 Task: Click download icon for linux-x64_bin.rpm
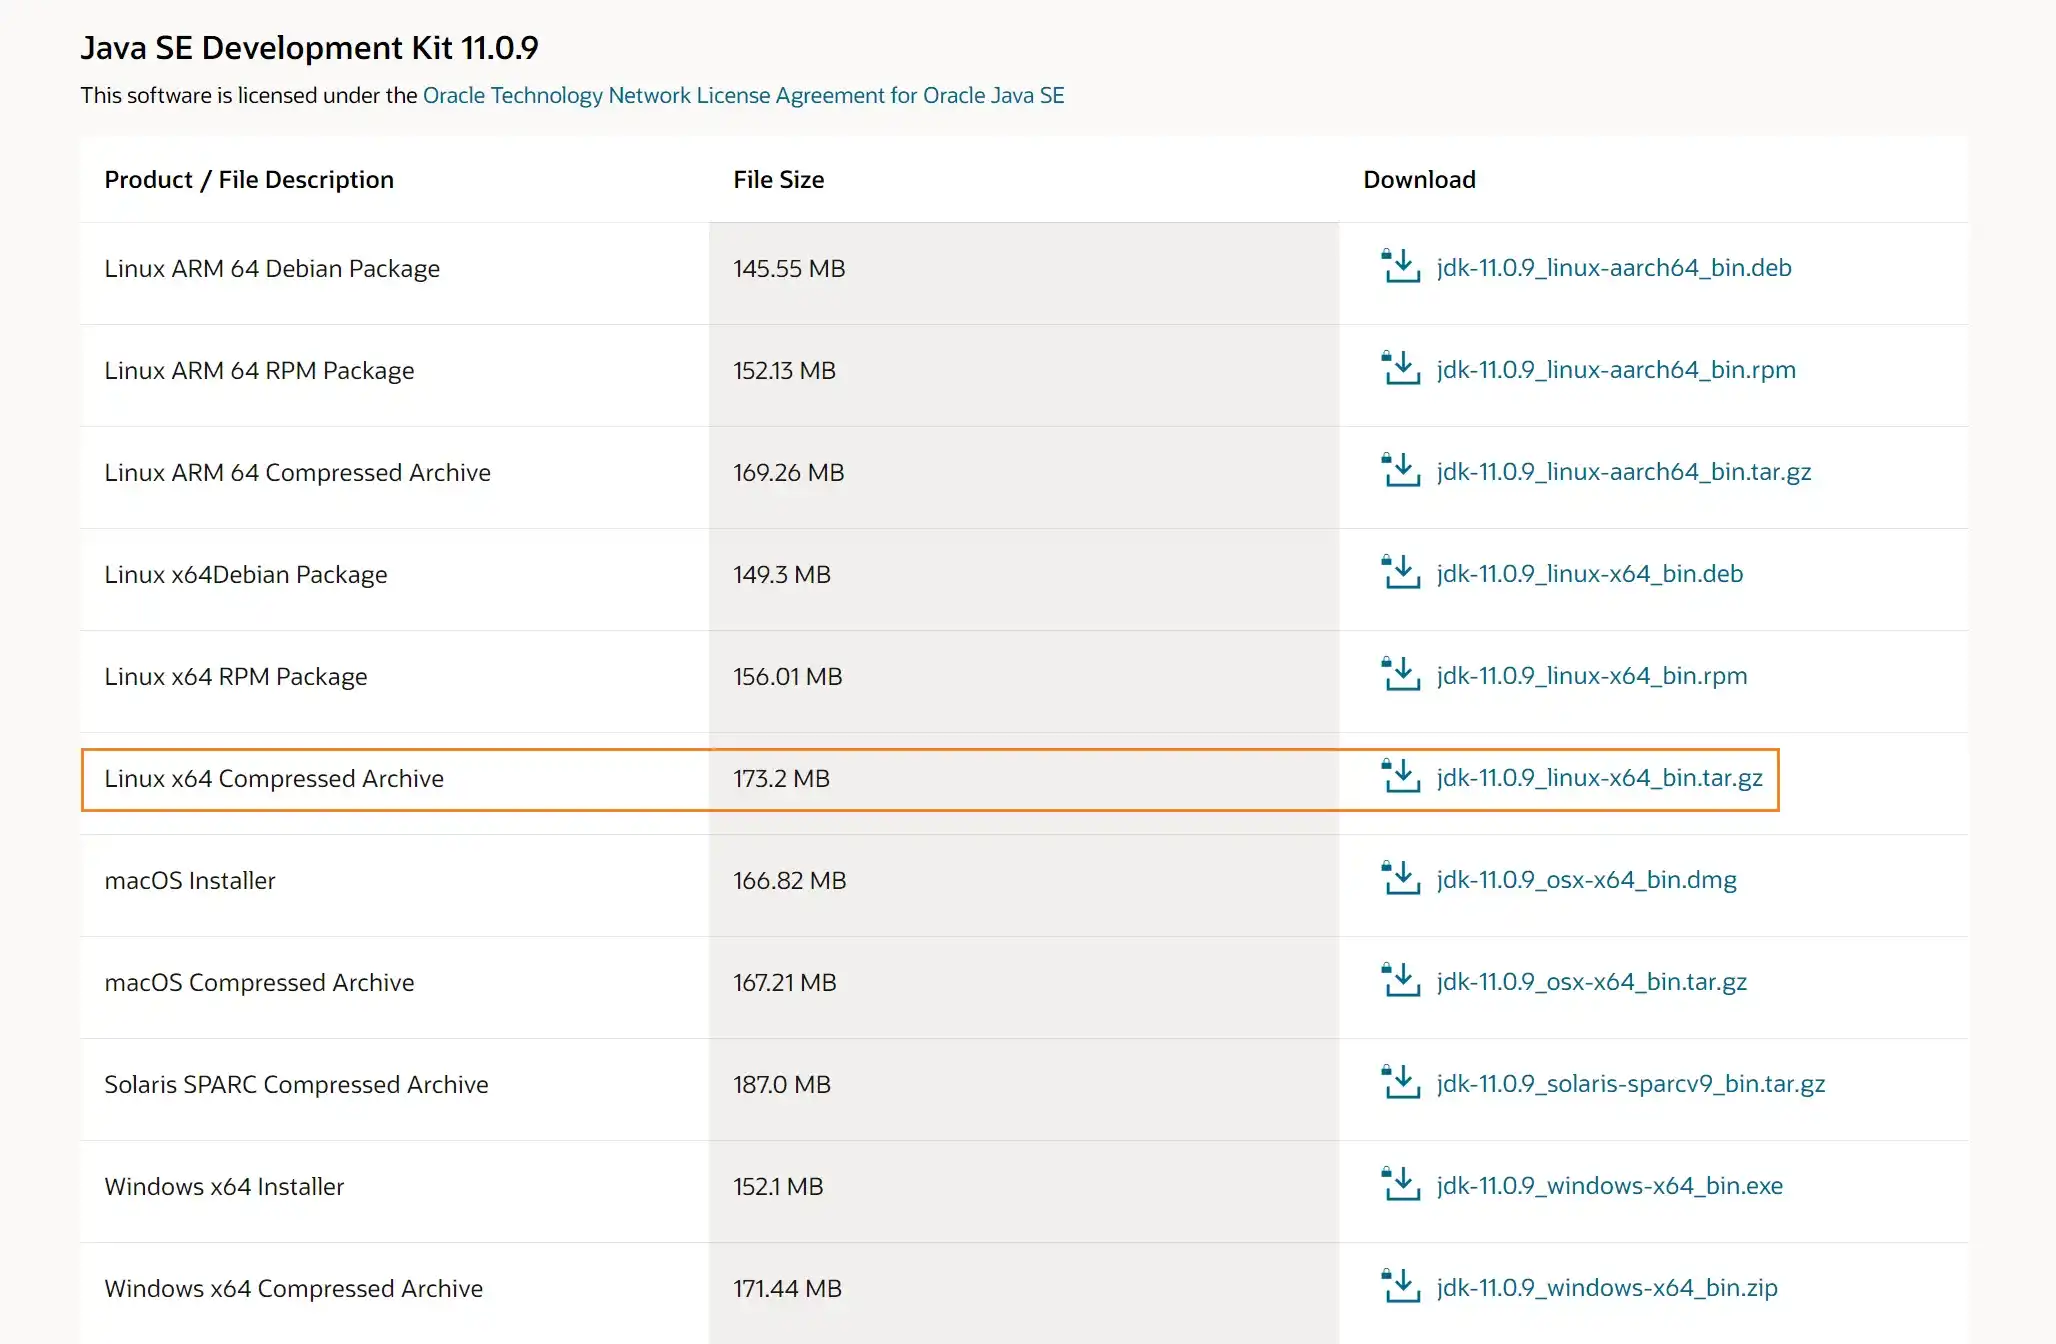click(x=1401, y=675)
